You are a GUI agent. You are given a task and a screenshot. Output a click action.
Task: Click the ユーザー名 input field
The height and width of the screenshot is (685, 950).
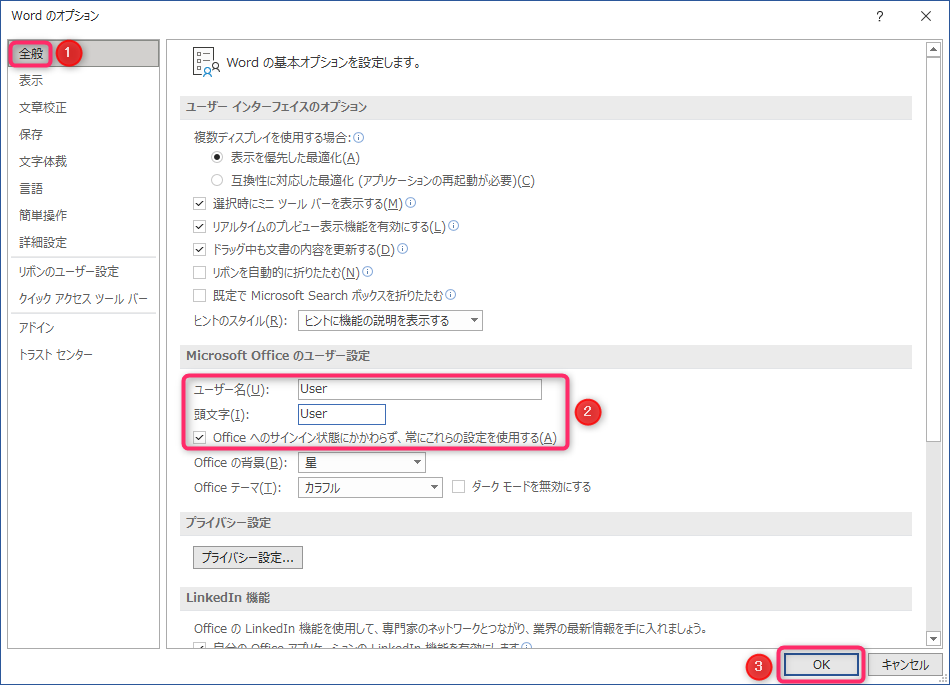420,389
